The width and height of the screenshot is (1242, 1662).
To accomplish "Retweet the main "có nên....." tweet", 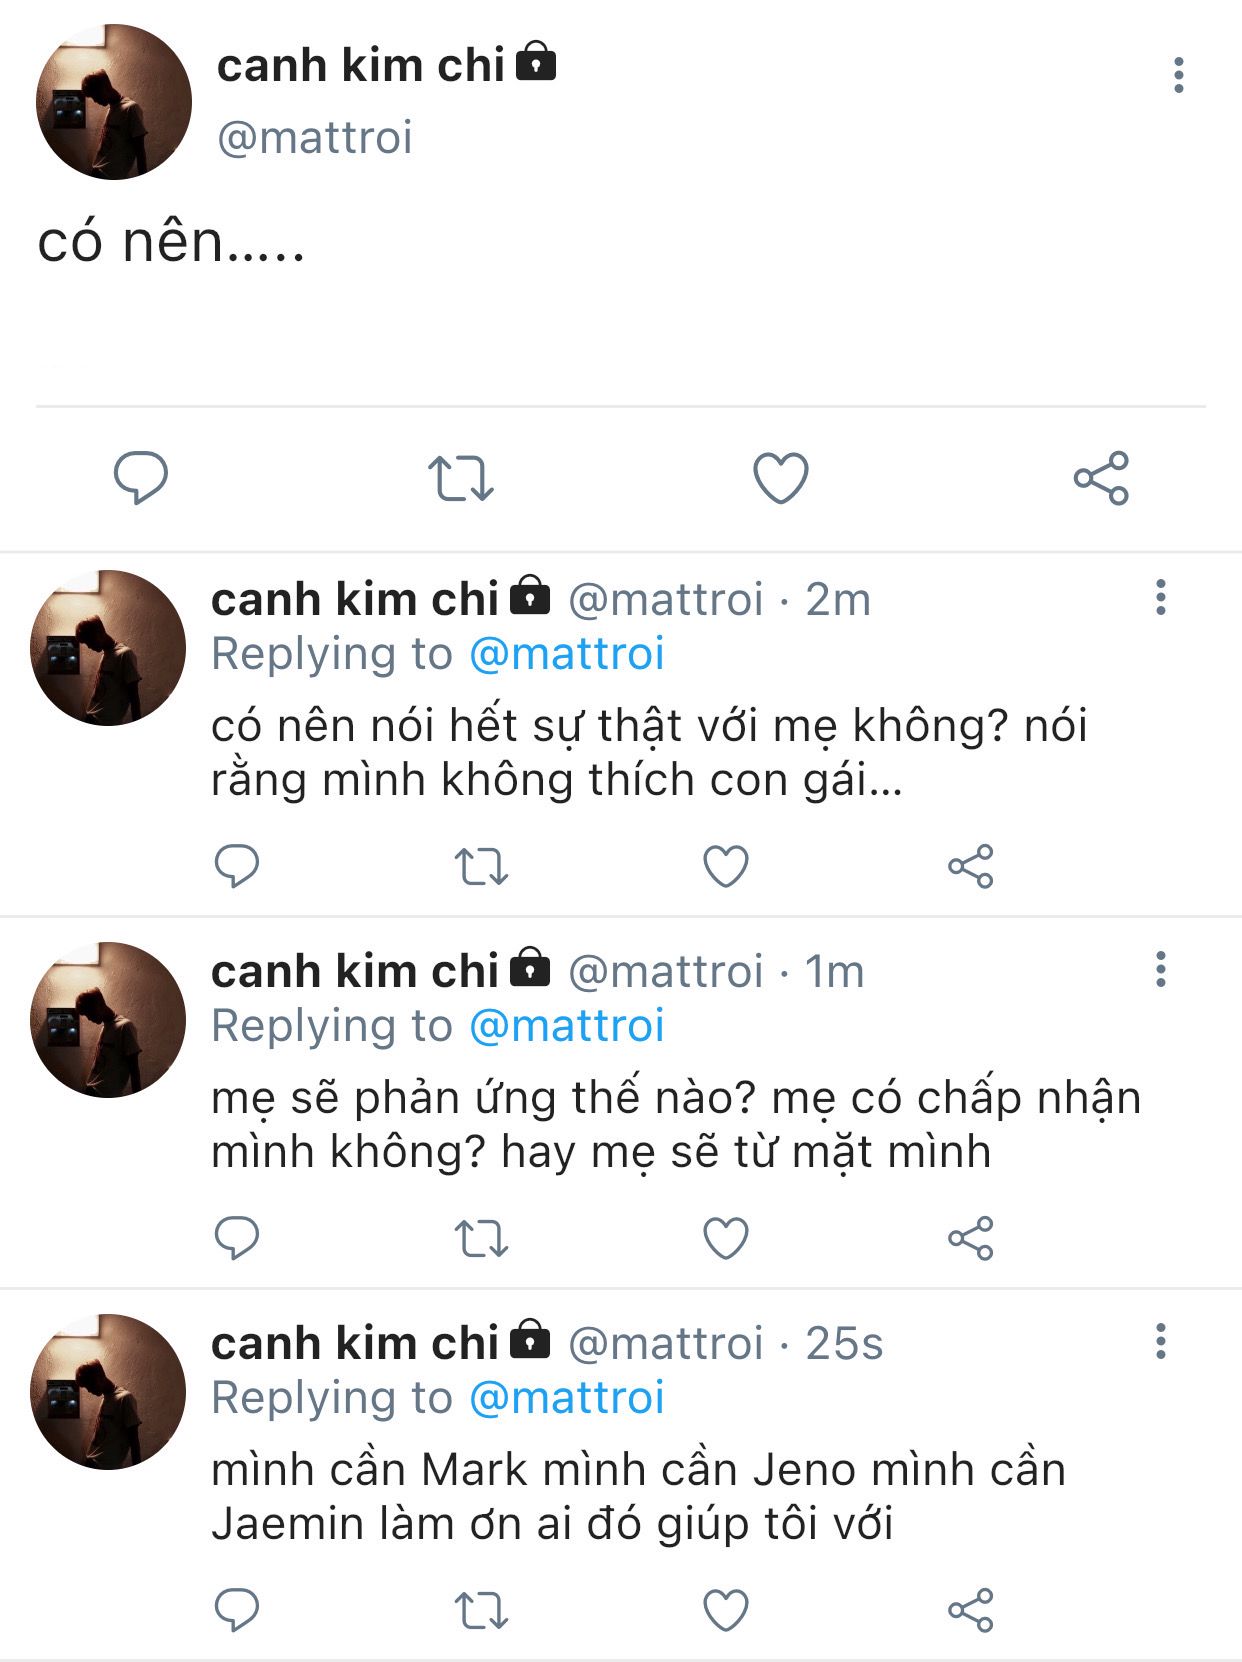I will (x=461, y=478).
